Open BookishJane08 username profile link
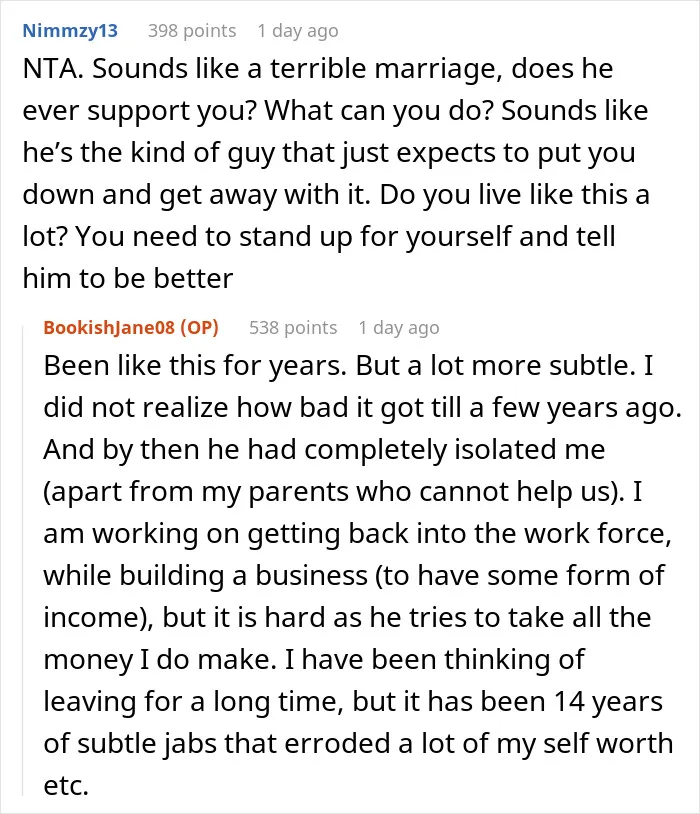700x814 pixels. tap(109, 328)
